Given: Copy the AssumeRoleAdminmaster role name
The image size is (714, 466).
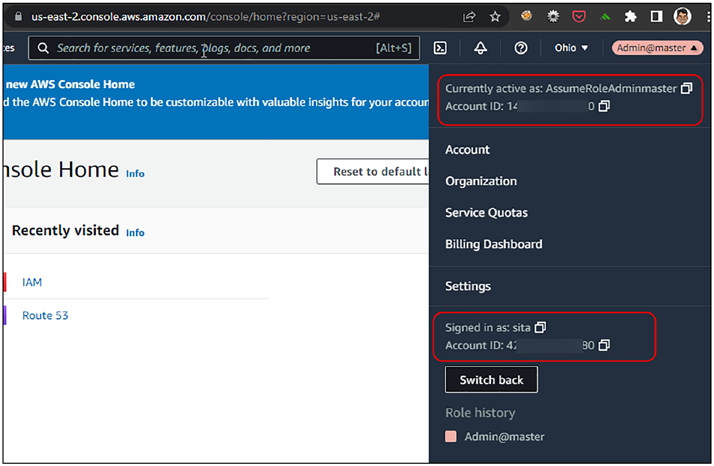Looking at the screenshot, I should (687, 88).
